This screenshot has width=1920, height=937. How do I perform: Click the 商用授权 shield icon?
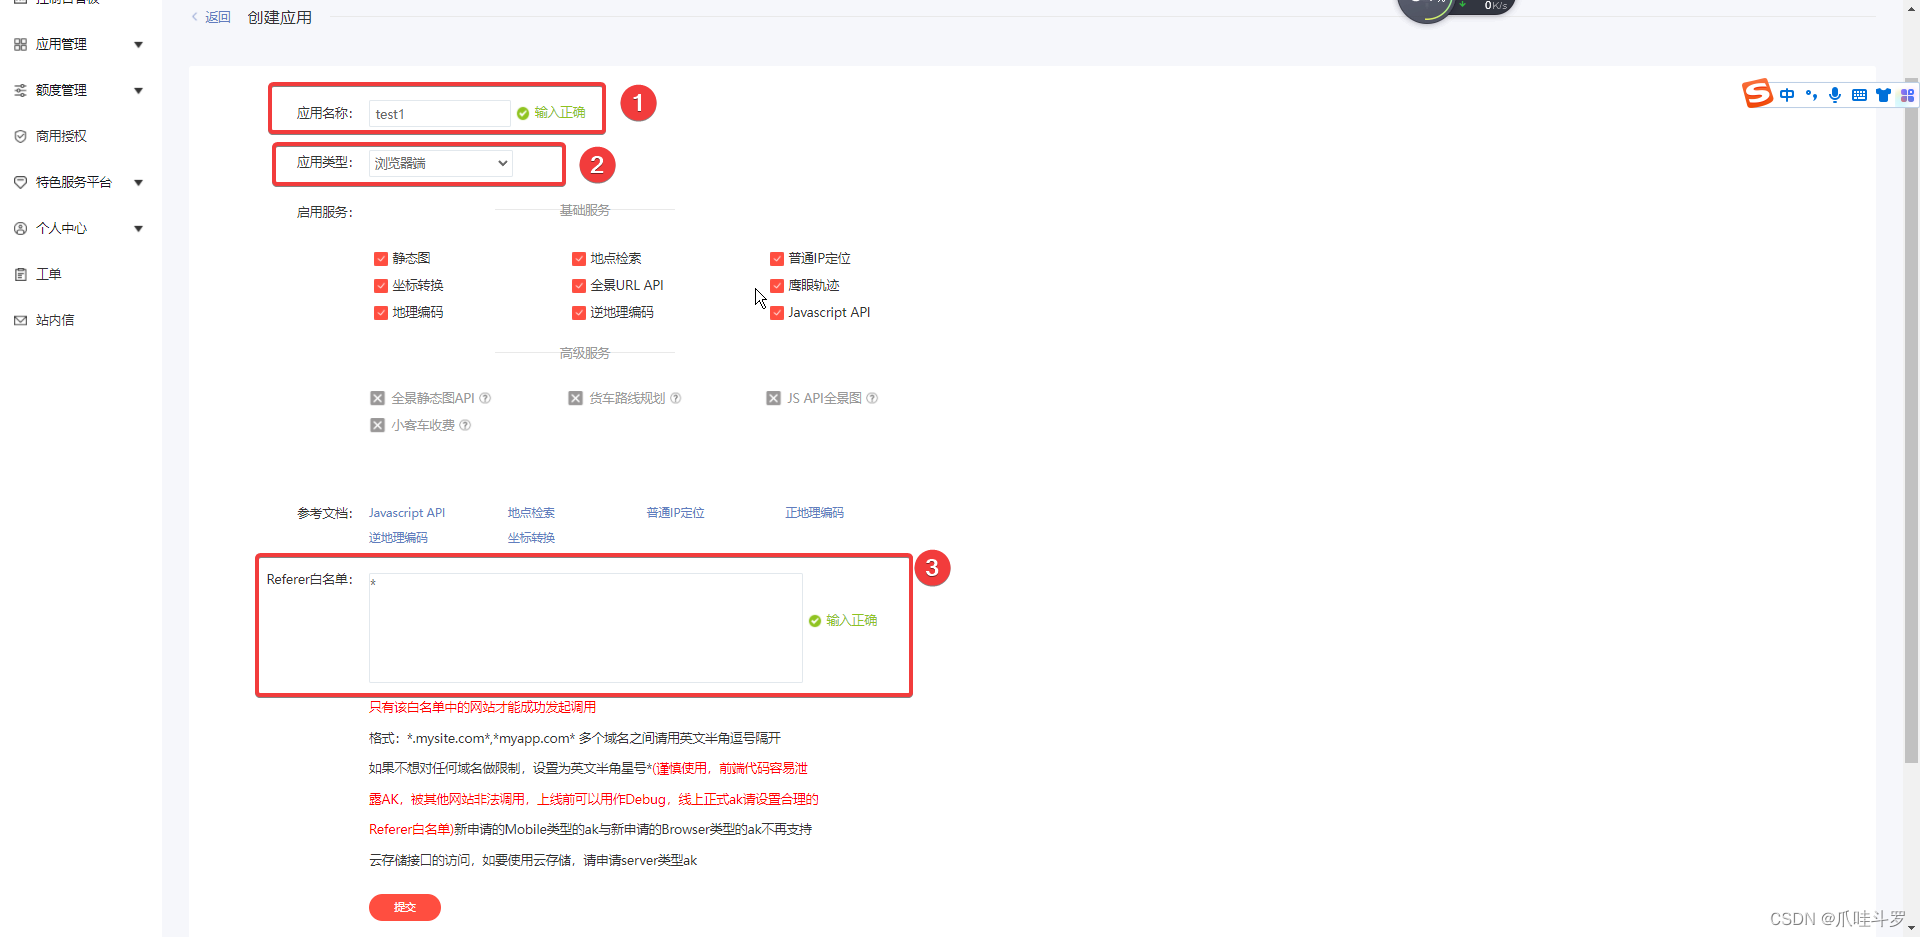(20, 136)
